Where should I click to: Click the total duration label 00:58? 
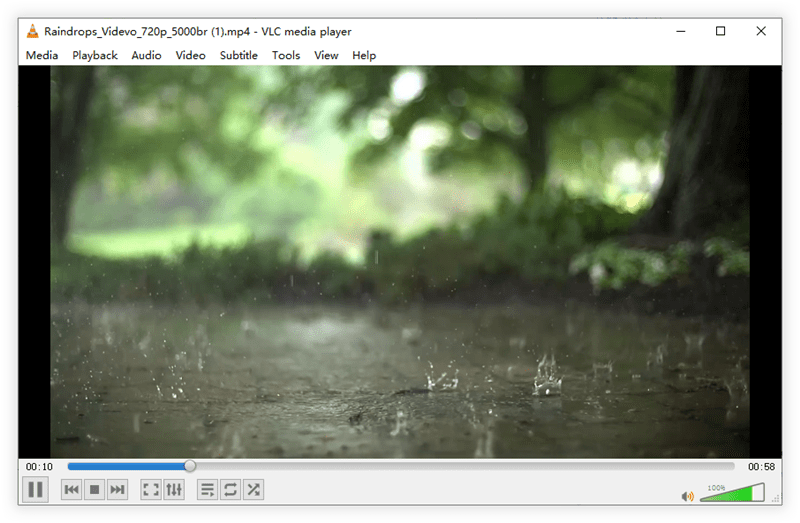point(761,467)
